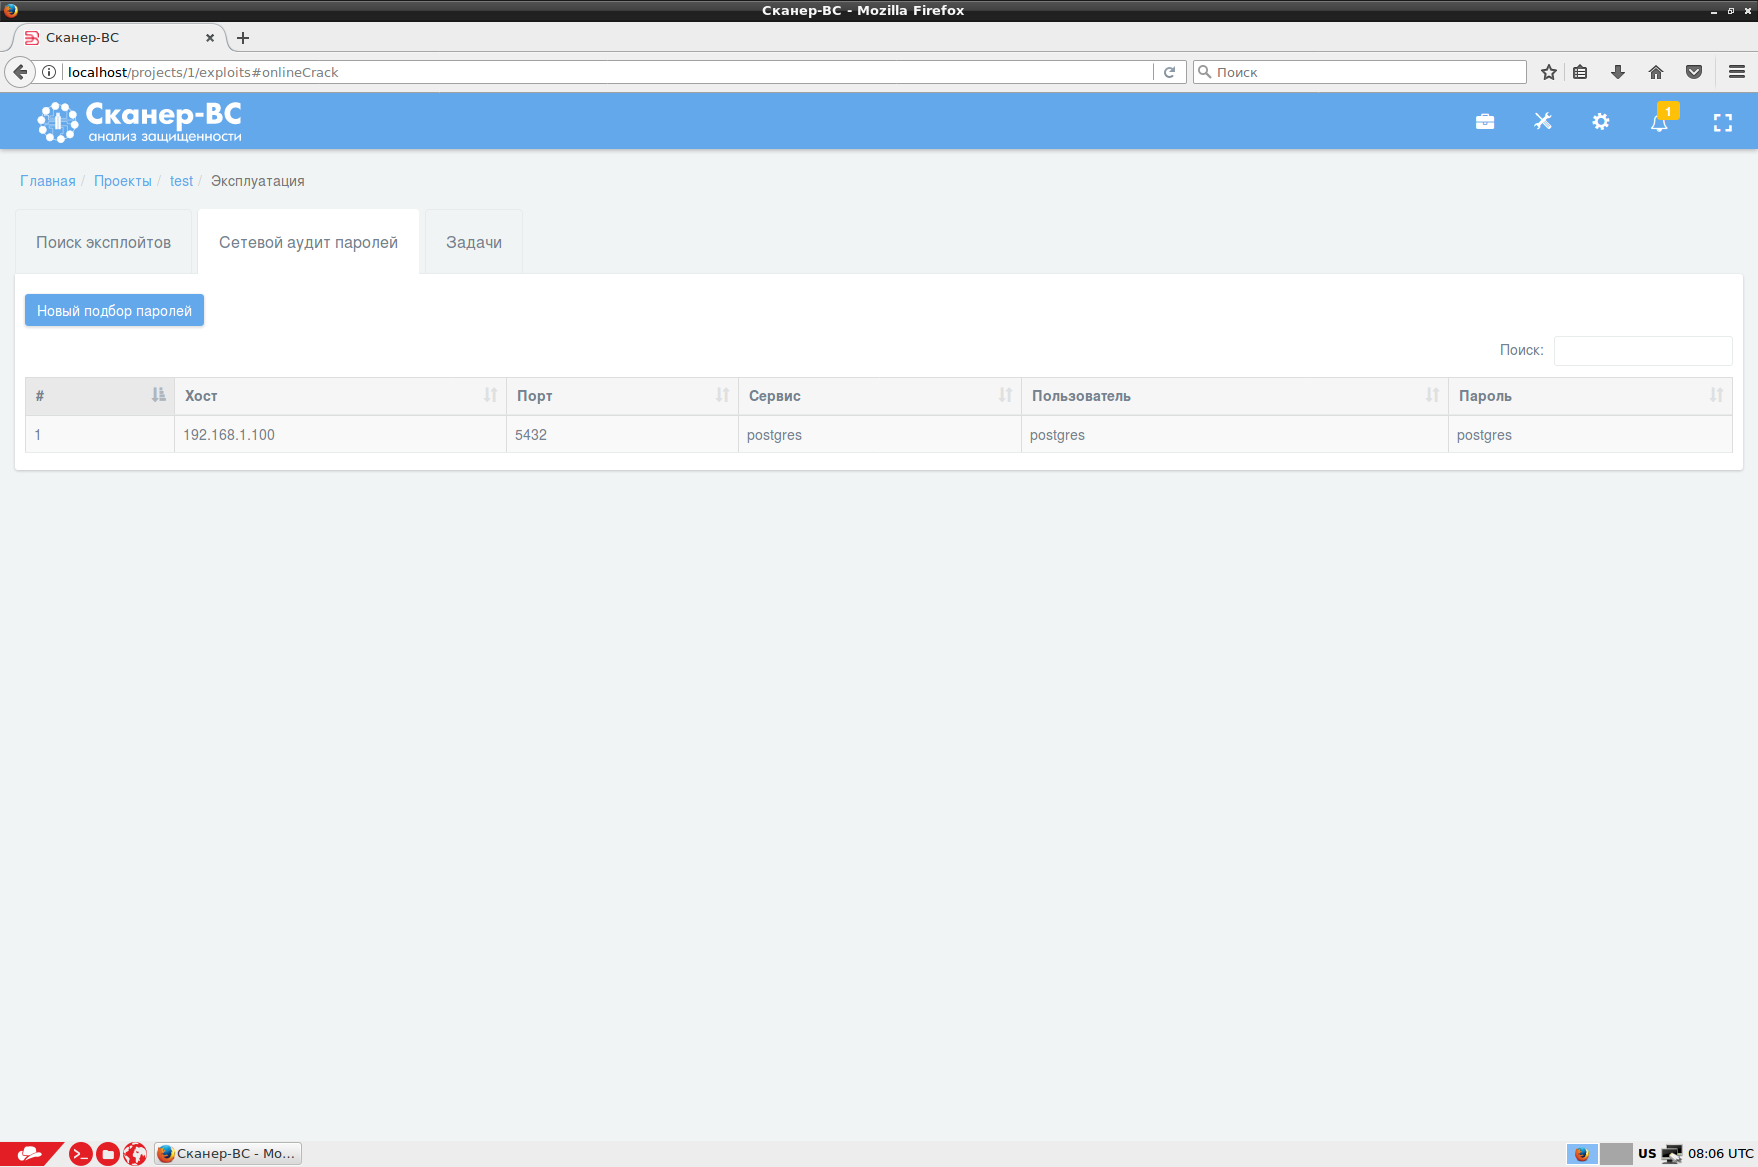This screenshot has height=1167, width=1758.
Task: Open Firefox hamburger menu
Action: pos(1737,72)
